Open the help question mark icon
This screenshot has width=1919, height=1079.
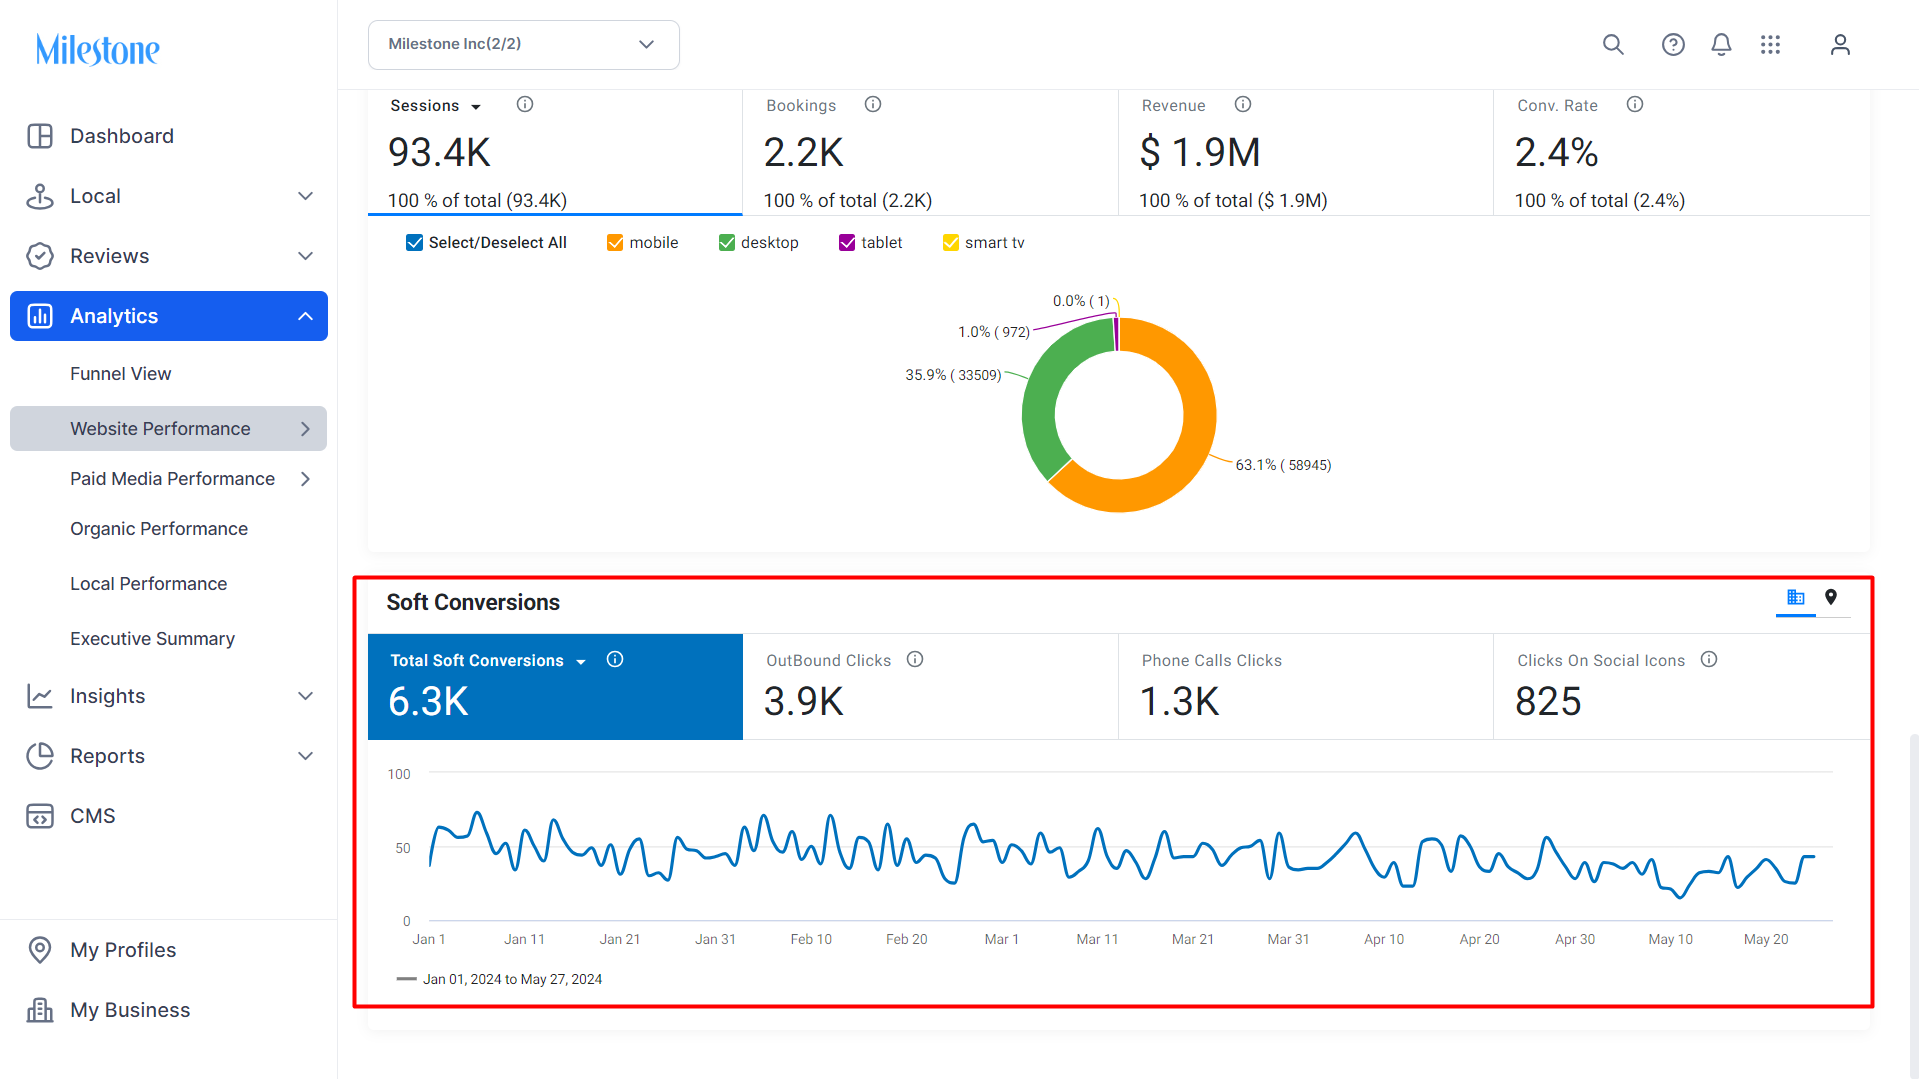pyautogui.click(x=1673, y=44)
